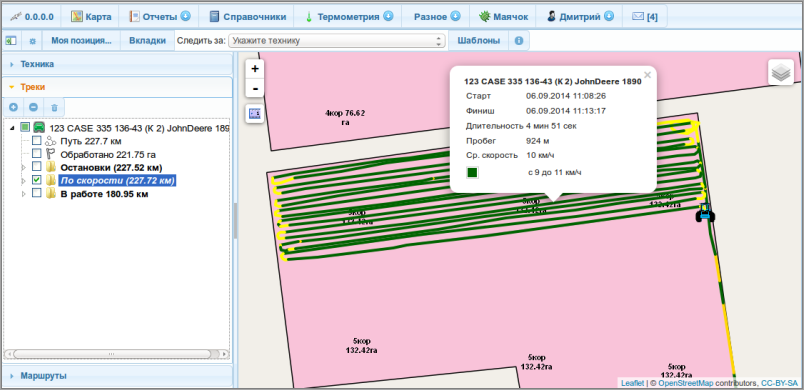Check the Обработано 221.75 га checkbox

pyautogui.click(x=36, y=154)
